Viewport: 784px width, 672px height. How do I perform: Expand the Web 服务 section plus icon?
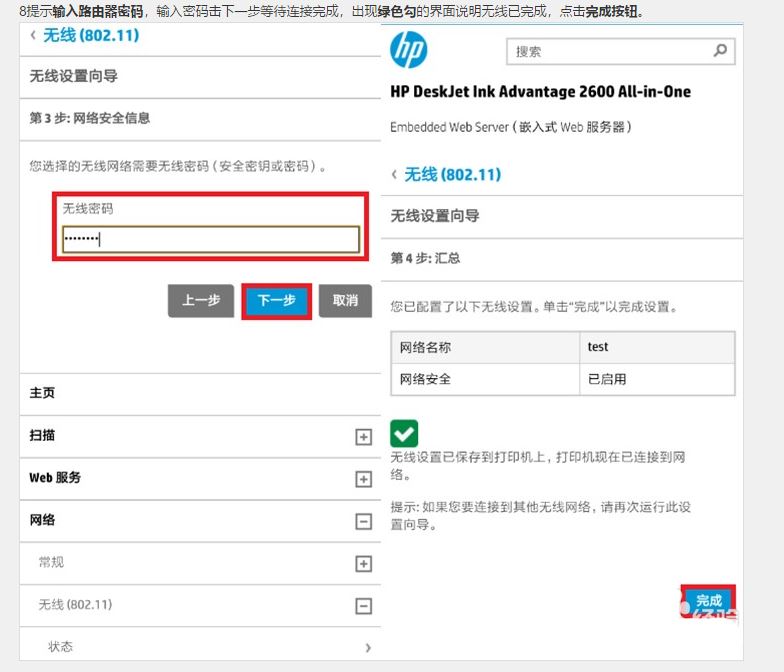point(364,480)
